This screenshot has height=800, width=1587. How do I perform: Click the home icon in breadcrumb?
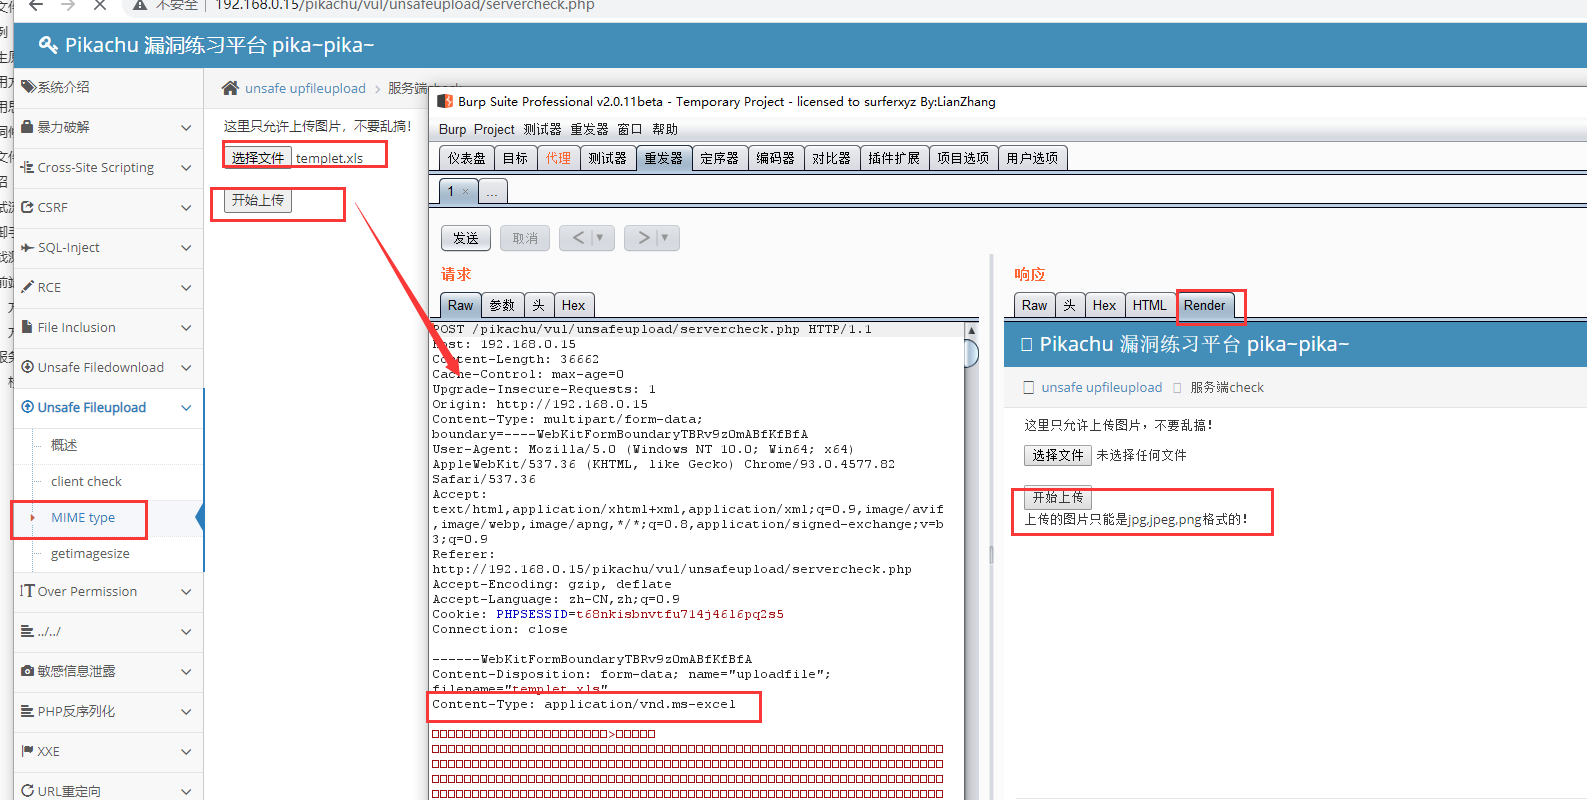[230, 88]
